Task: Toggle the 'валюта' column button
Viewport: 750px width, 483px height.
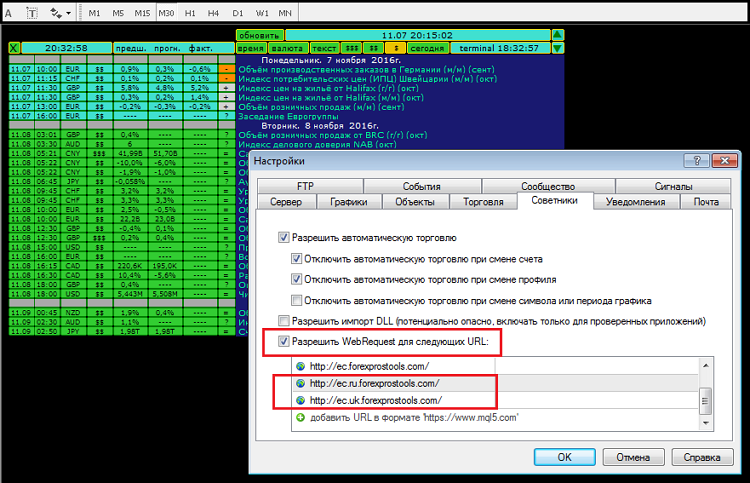Action: [x=287, y=48]
